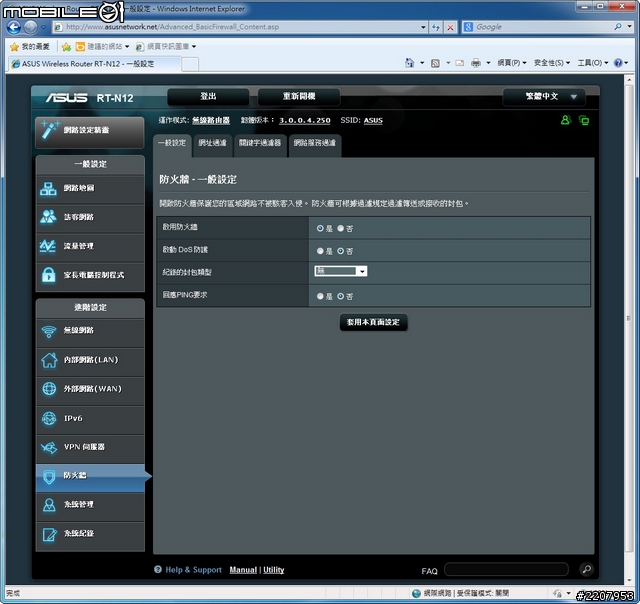Select No for Enable Firewall
640x604 pixels.
(x=340, y=229)
